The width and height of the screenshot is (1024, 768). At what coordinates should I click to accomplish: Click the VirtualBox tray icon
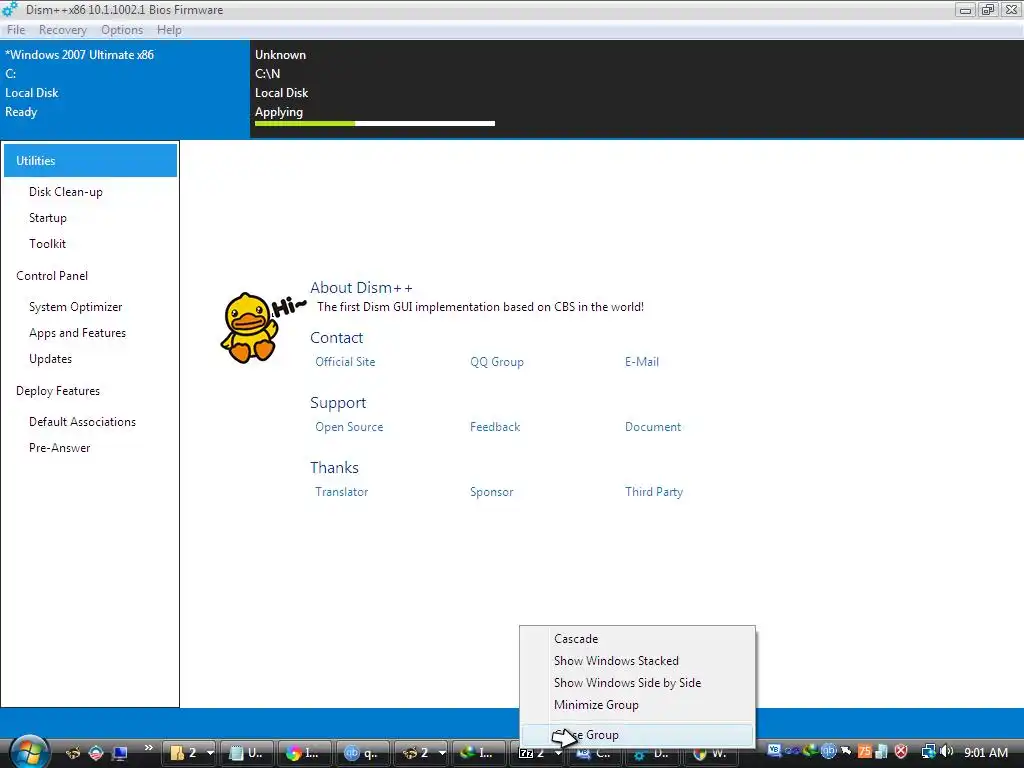(774, 751)
